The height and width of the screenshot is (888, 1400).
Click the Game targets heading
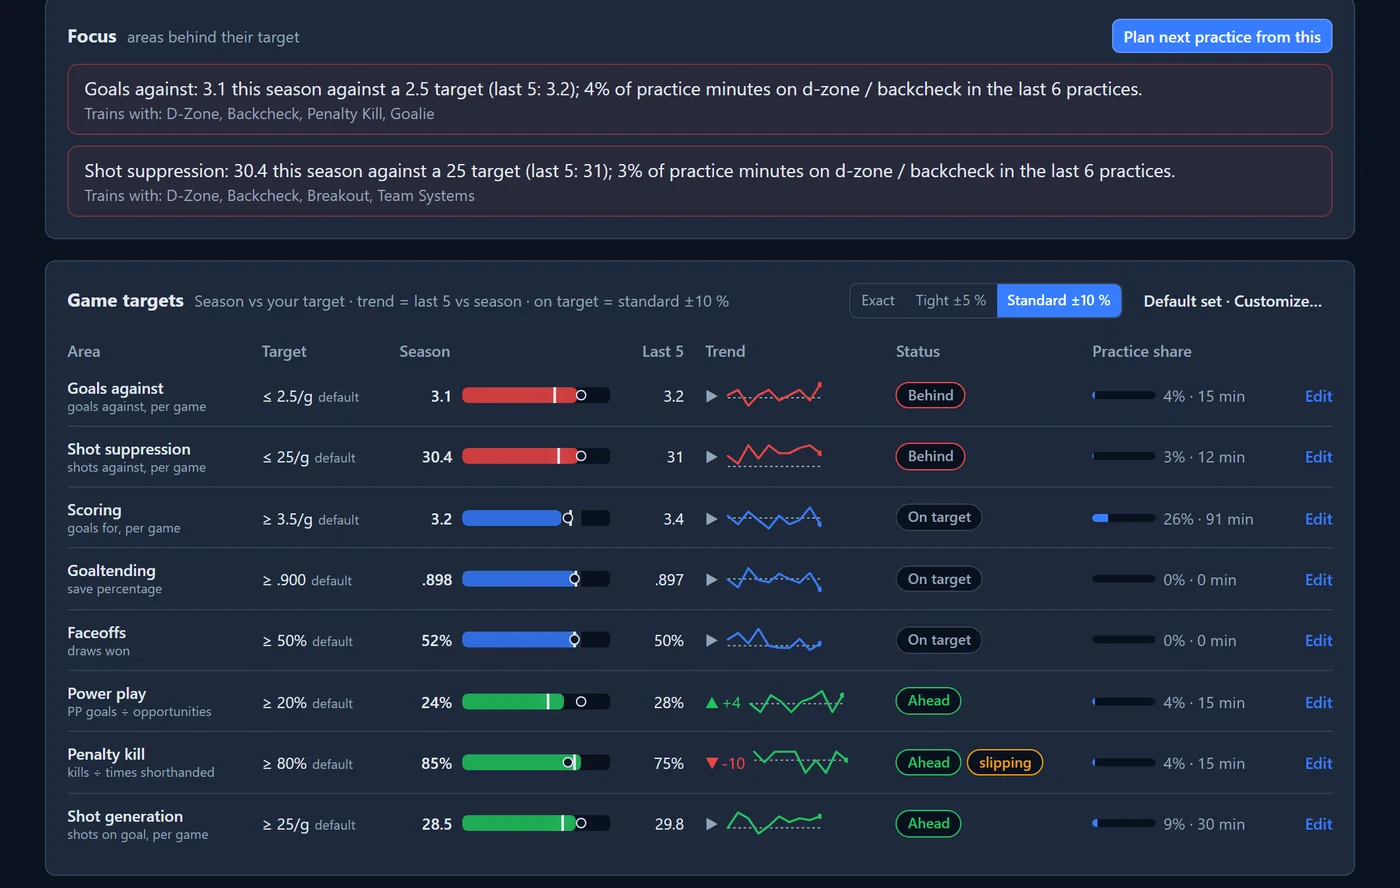[x=125, y=300]
